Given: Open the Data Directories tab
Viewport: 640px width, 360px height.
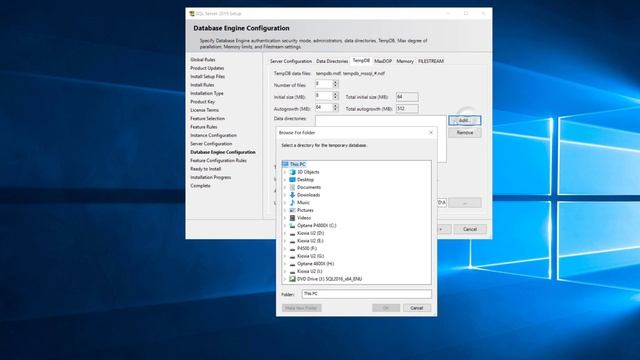Looking at the screenshot, I should point(332,61).
